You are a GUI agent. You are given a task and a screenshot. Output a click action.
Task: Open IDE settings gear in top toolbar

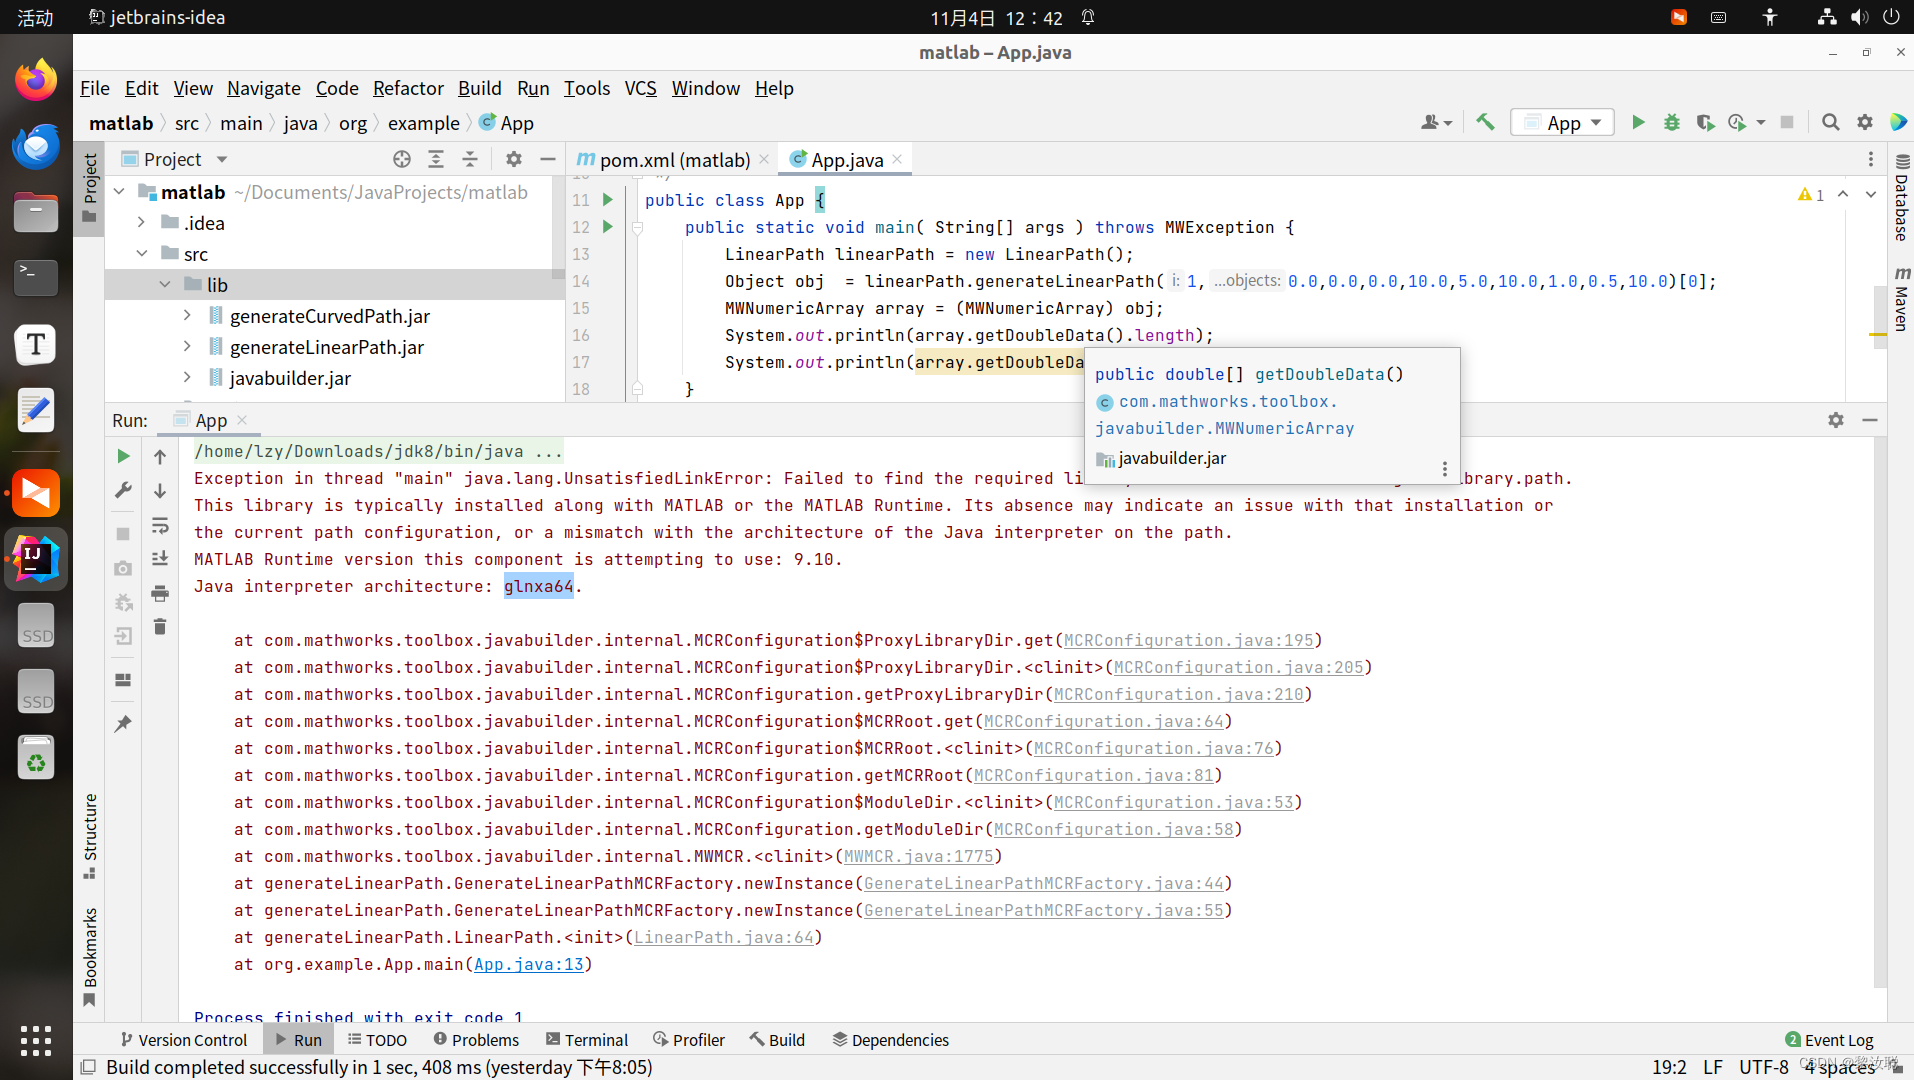(x=1865, y=122)
